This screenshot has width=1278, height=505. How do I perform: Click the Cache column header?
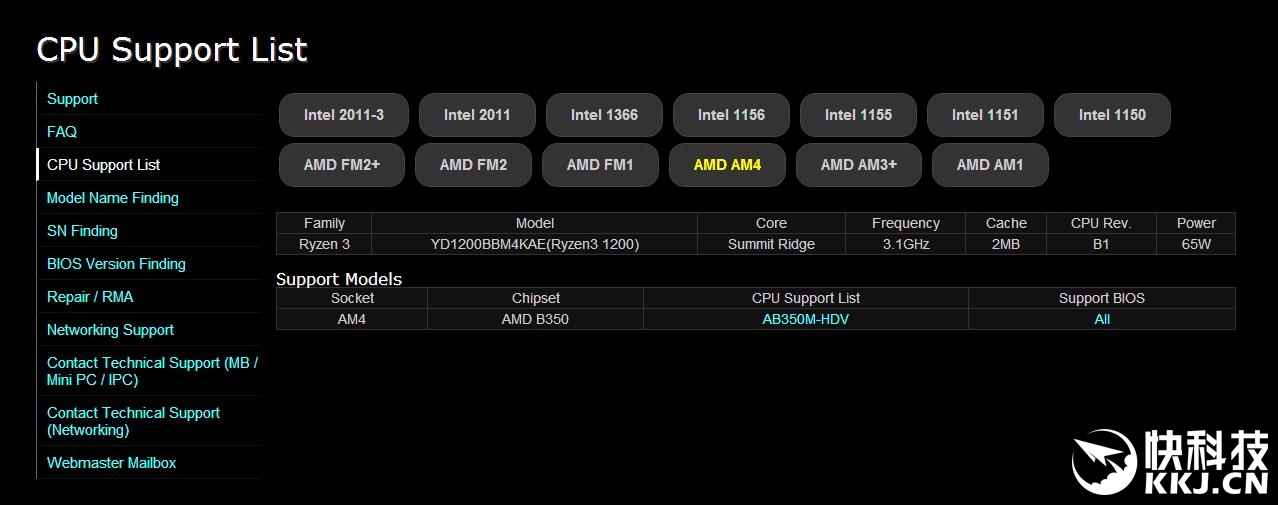[1006, 223]
